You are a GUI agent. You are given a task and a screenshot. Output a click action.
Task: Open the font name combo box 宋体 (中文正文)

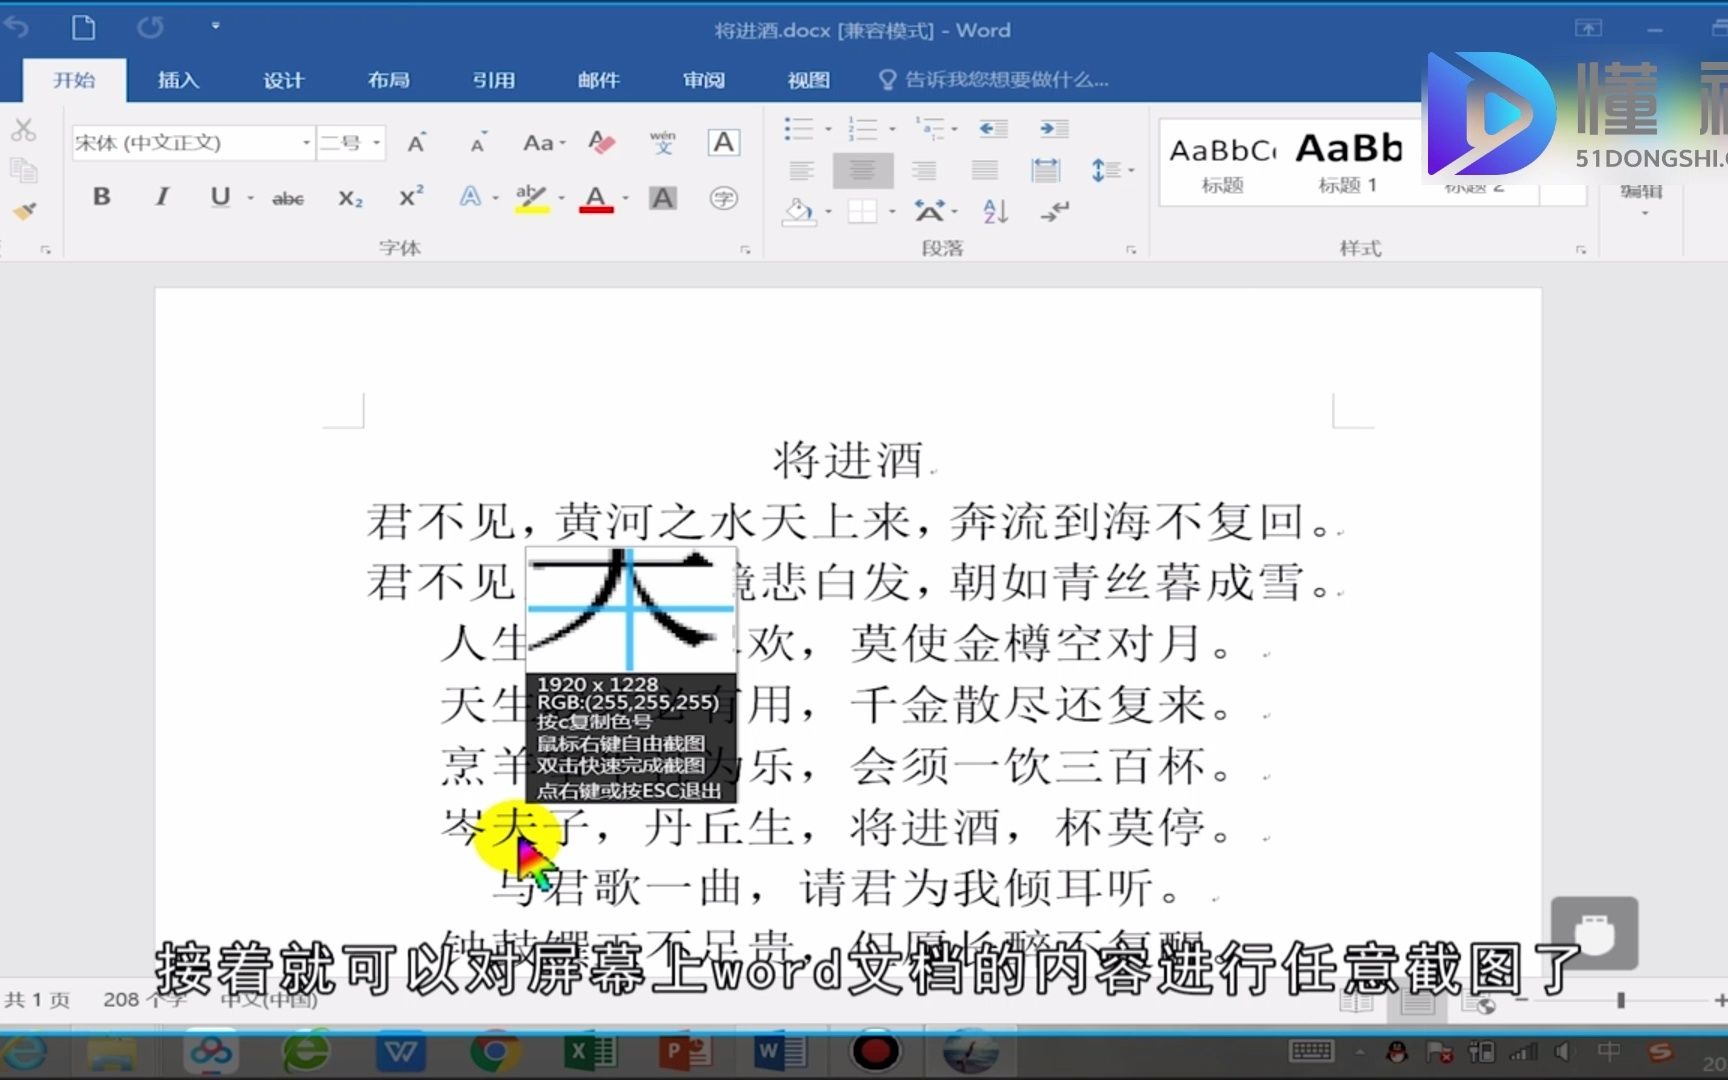click(x=193, y=143)
